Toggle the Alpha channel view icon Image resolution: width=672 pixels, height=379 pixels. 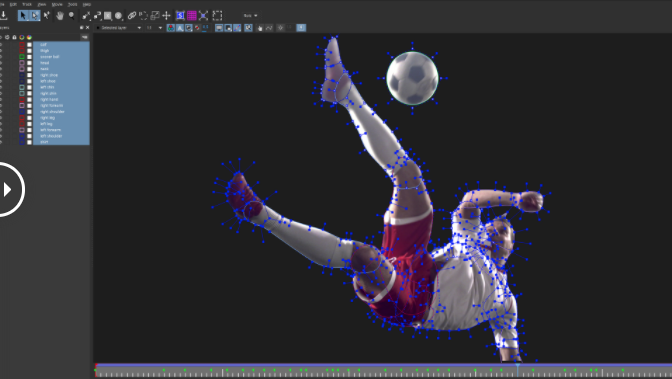pyautogui.click(x=180, y=28)
